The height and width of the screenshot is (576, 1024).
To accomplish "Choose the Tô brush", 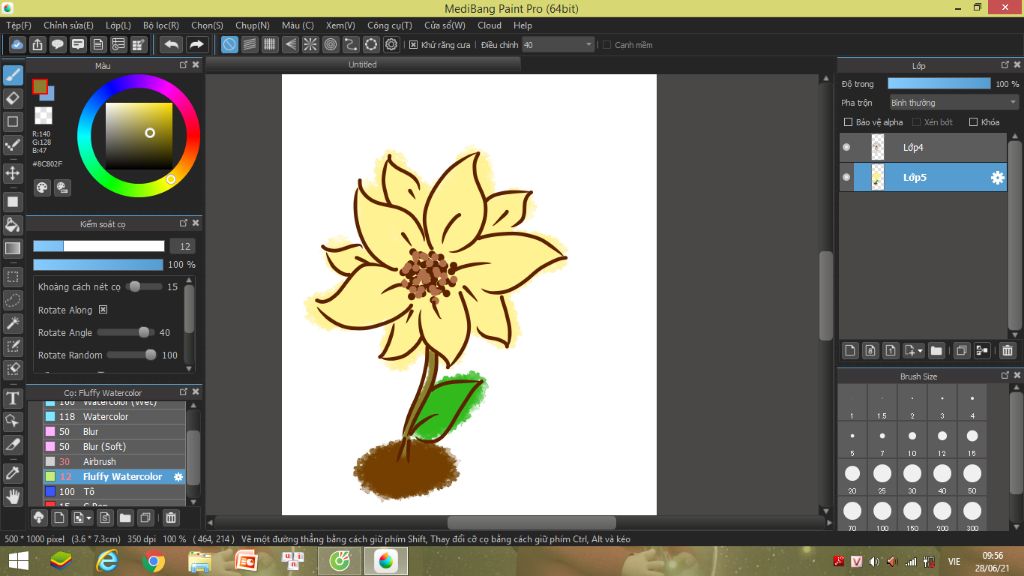I will coord(115,492).
